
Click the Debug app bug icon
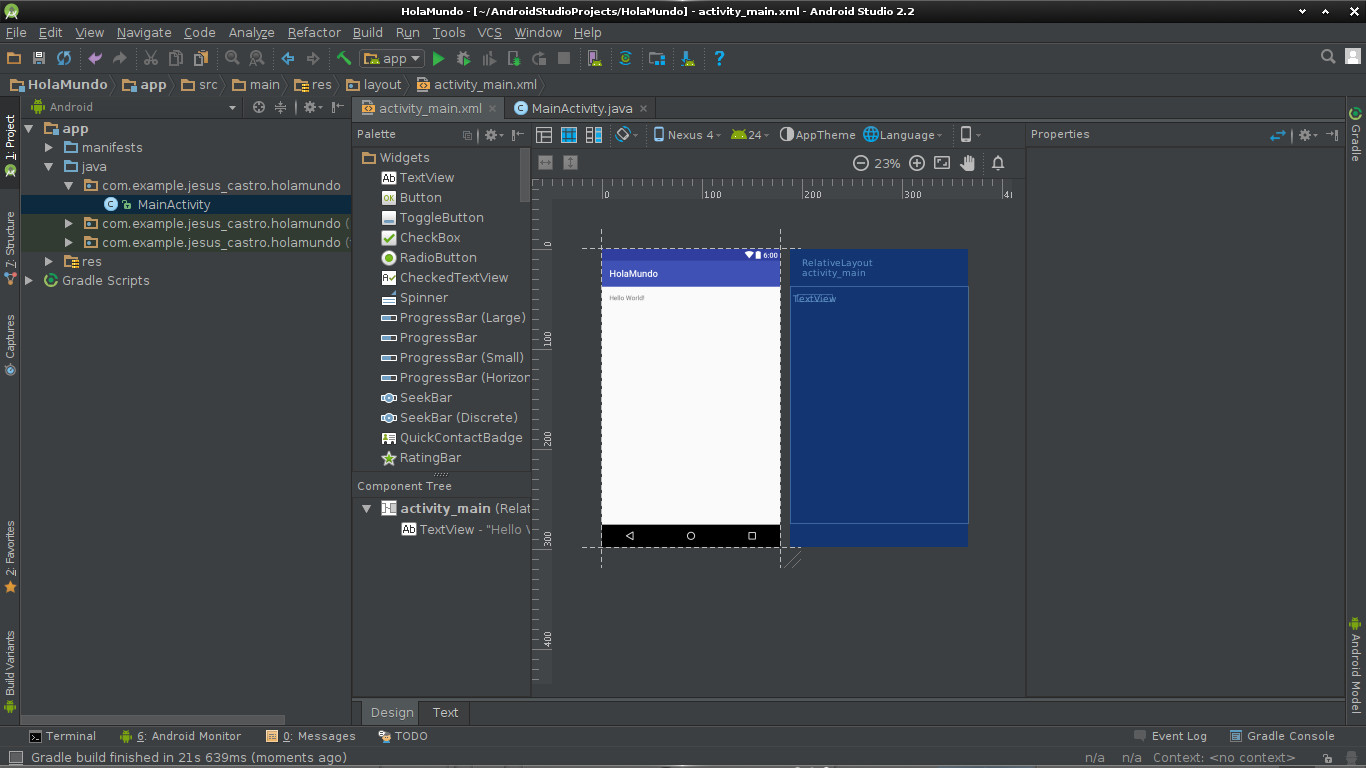point(463,59)
